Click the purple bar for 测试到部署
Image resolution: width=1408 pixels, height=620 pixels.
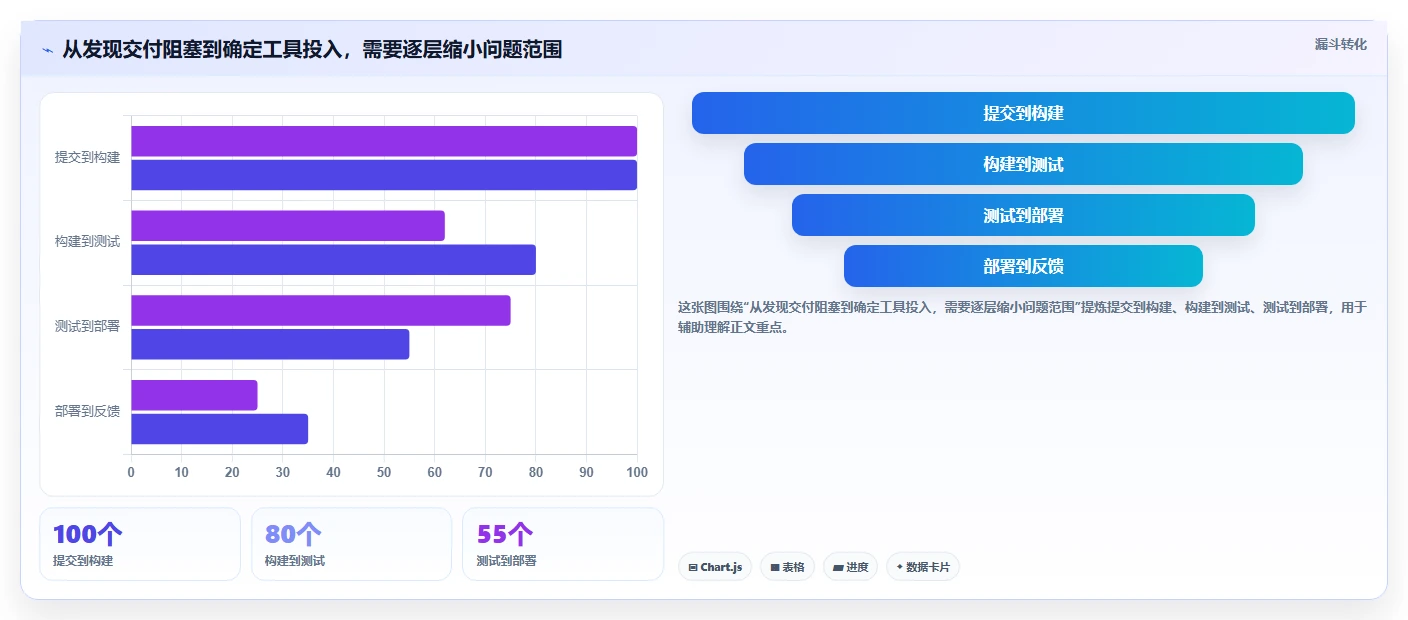(321, 310)
